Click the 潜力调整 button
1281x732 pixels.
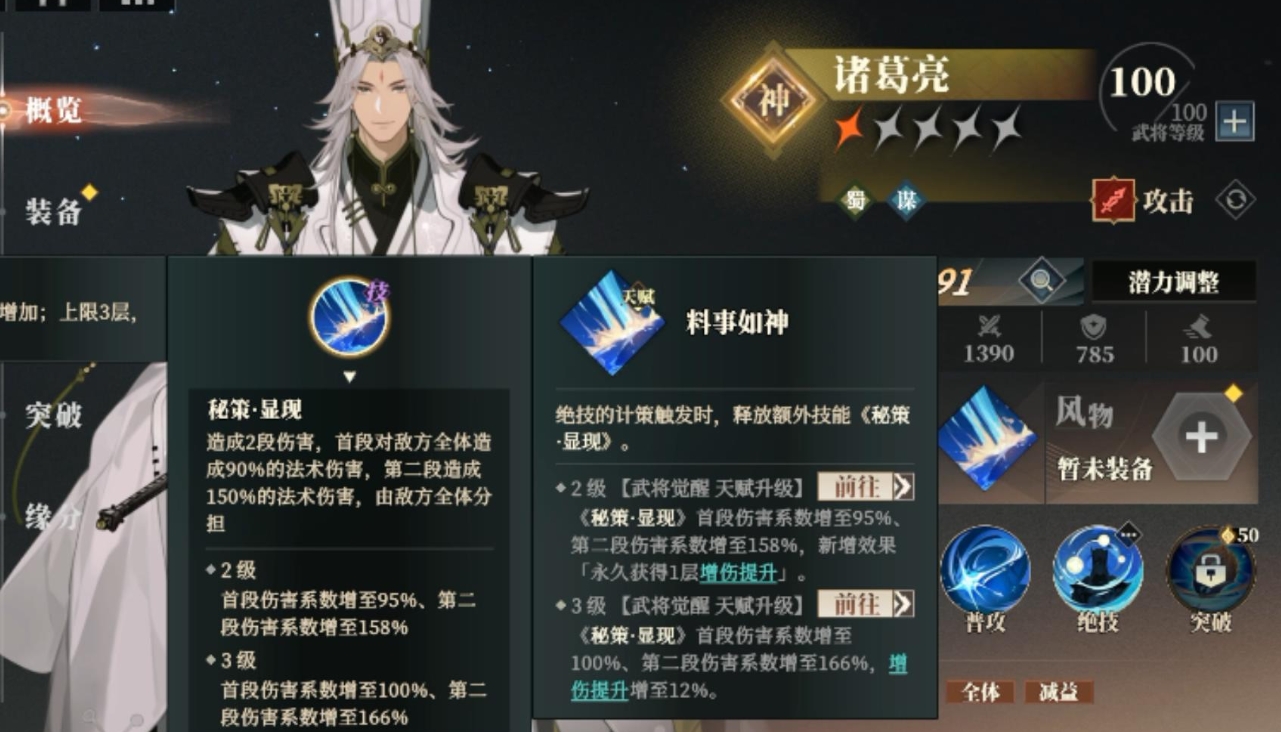(1173, 282)
